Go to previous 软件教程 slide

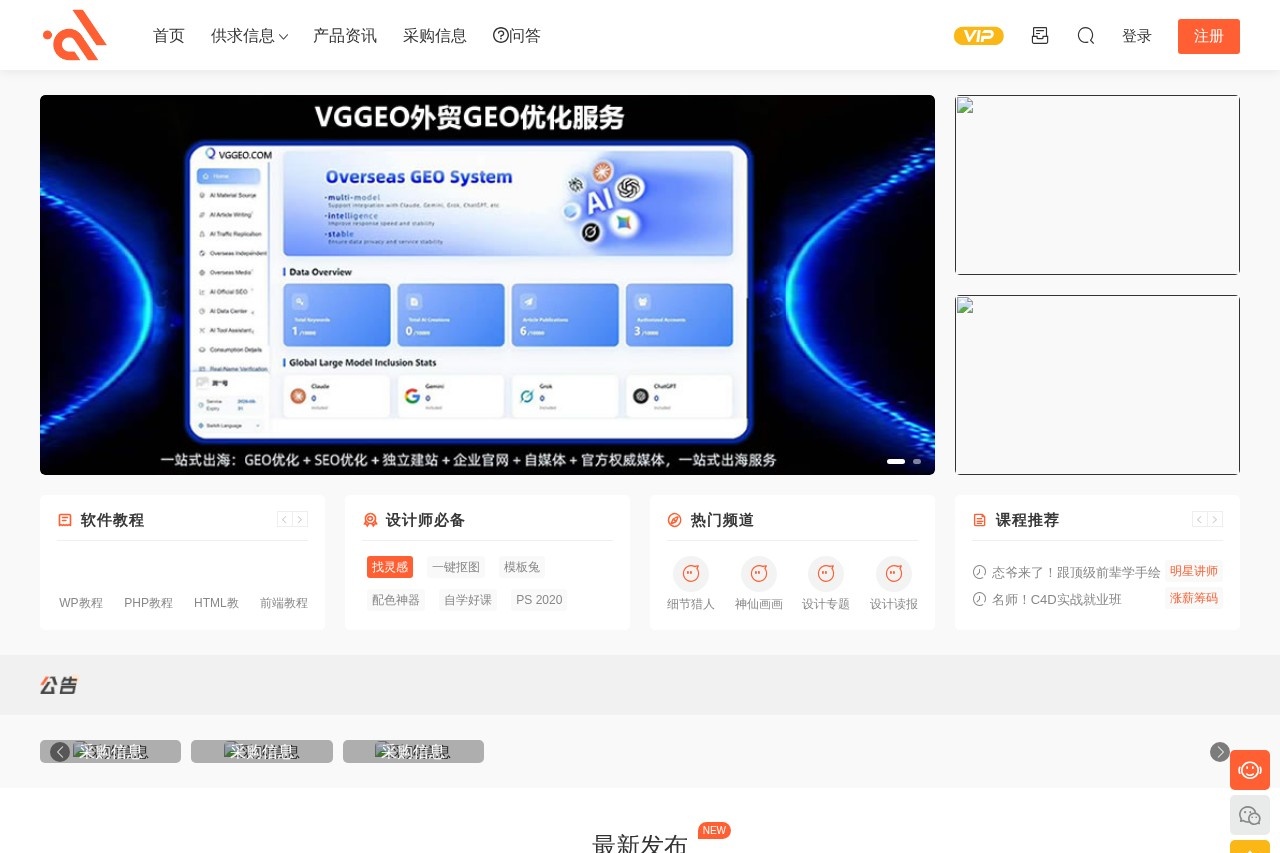point(284,519)
